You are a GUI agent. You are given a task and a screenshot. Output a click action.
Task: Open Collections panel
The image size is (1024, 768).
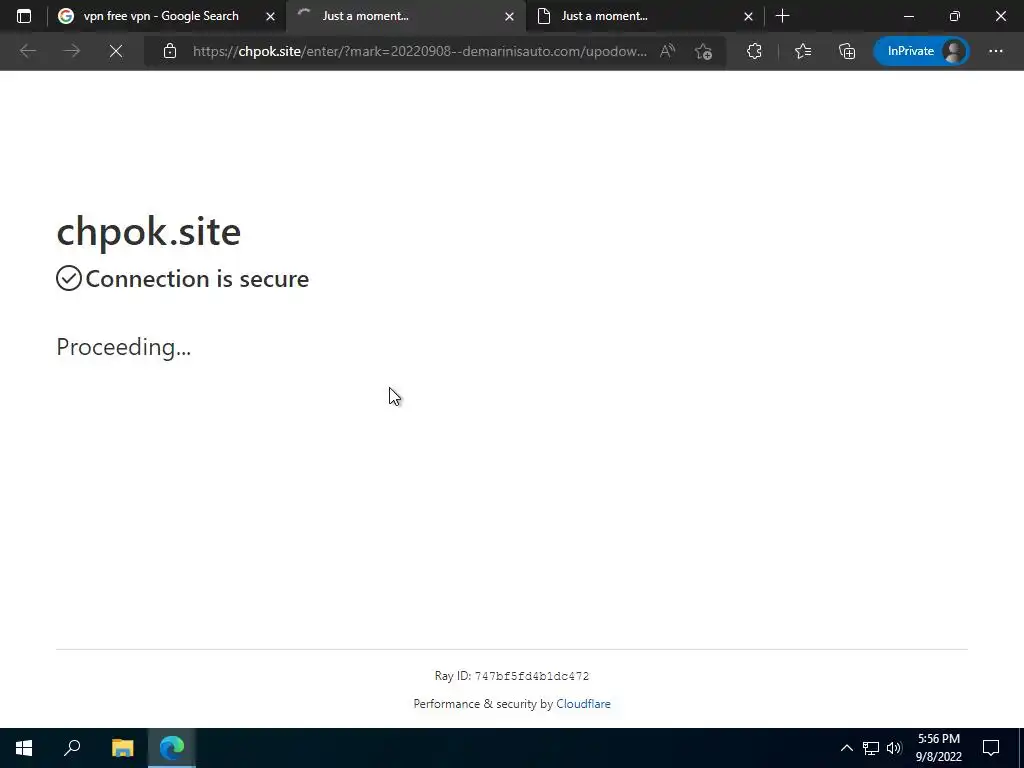(847, 51)
